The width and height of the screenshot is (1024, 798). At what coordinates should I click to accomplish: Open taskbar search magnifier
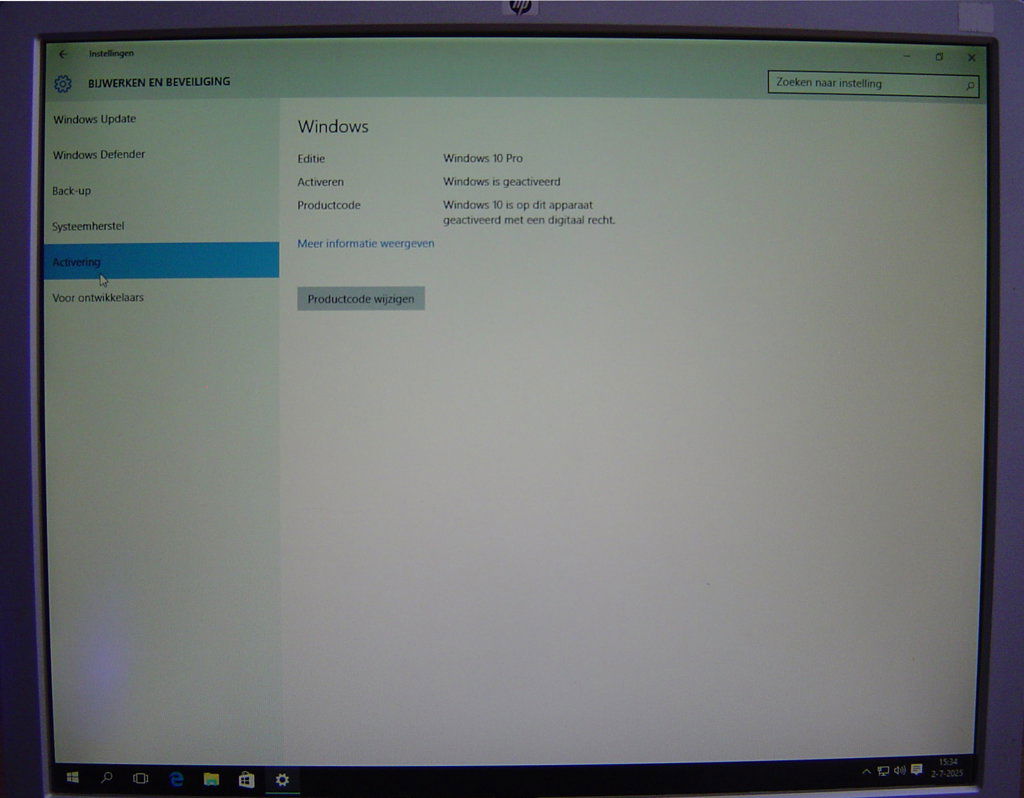106,777
